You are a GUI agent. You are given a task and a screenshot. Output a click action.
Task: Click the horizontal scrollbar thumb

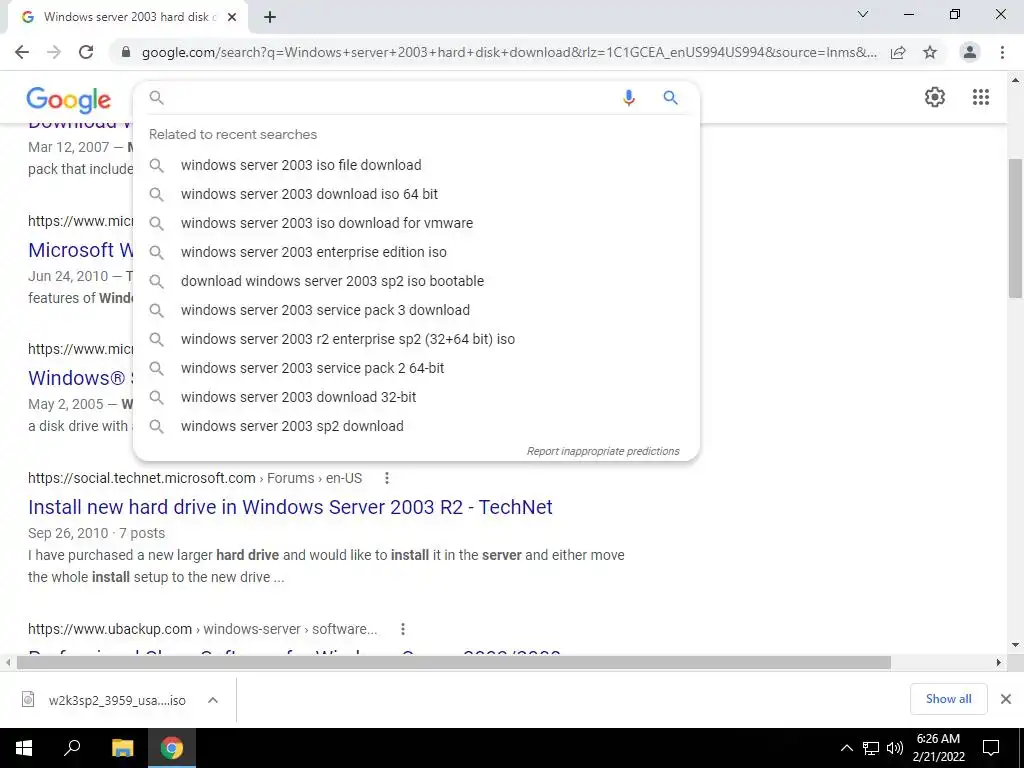pyautogui.click(x=454, y=662)
